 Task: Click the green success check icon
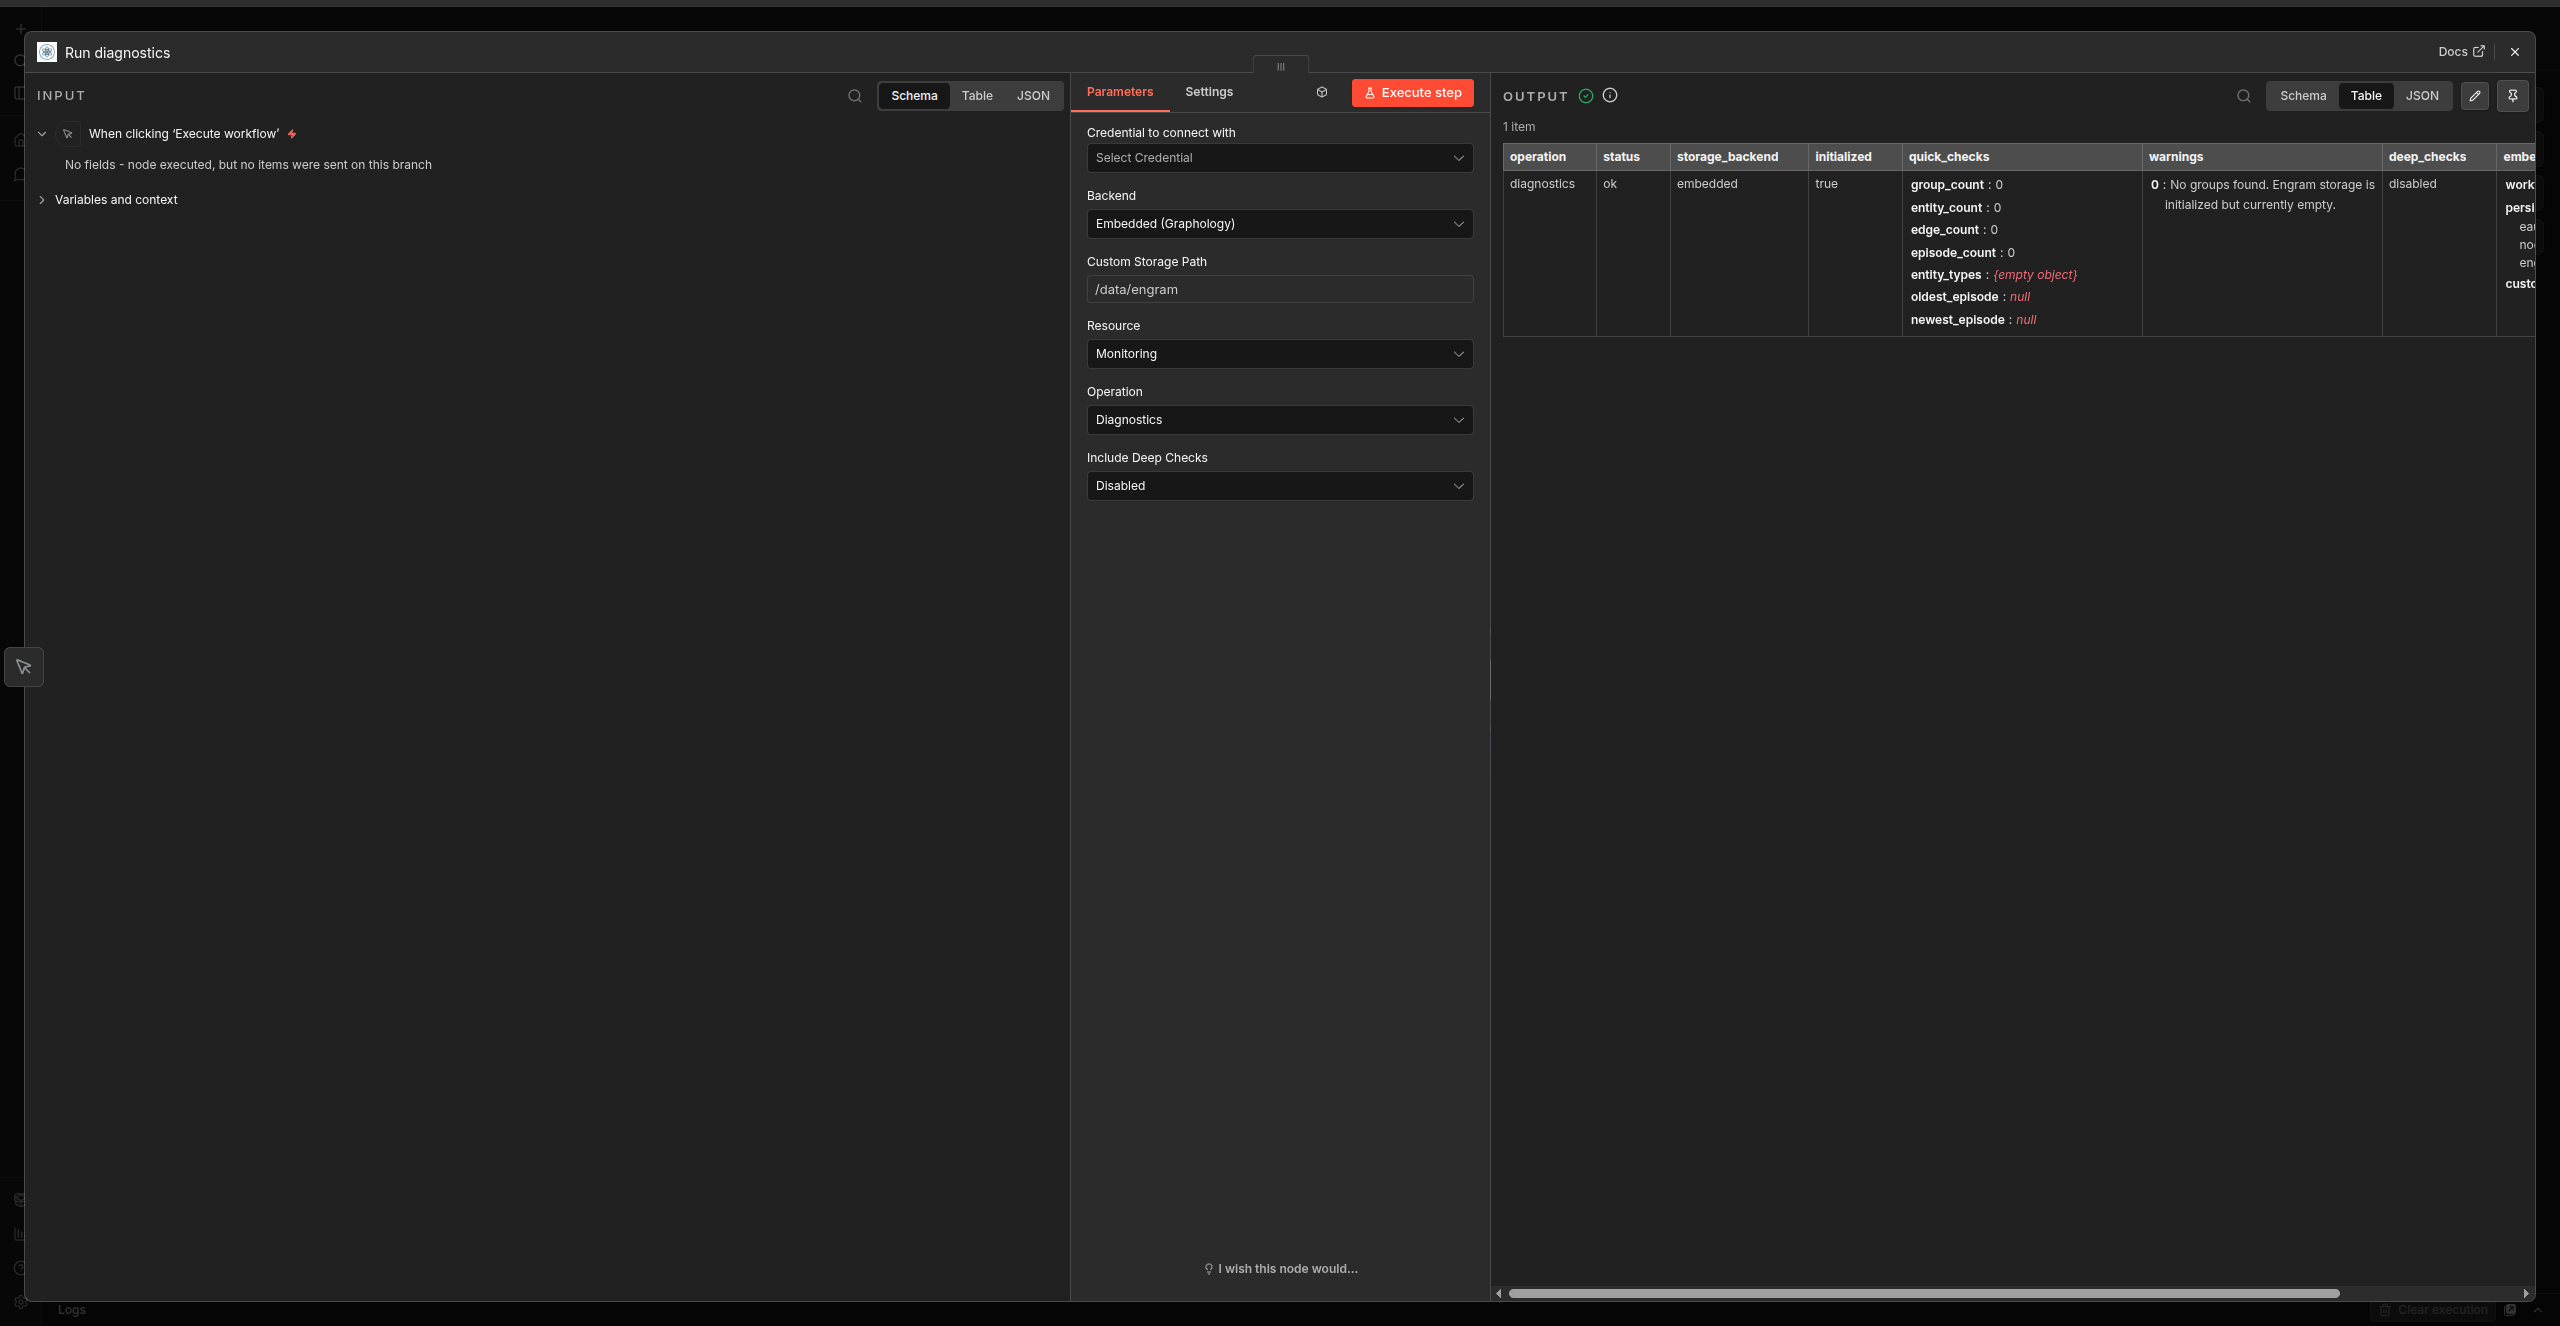[x=1585, y=96]
